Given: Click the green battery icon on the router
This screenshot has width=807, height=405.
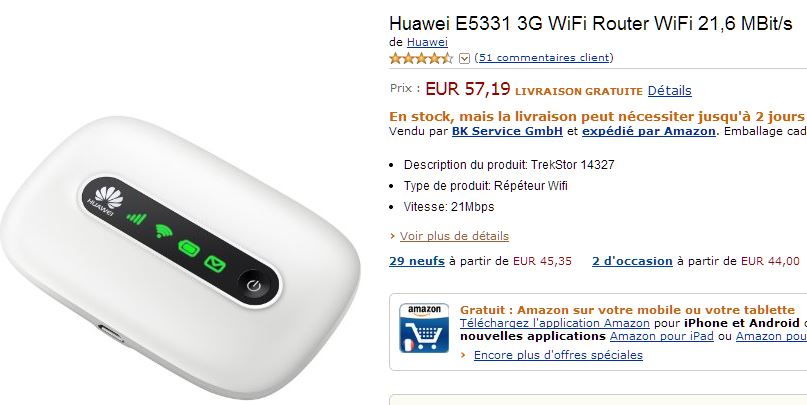Looking at the screenshot, I should point(189,248).
